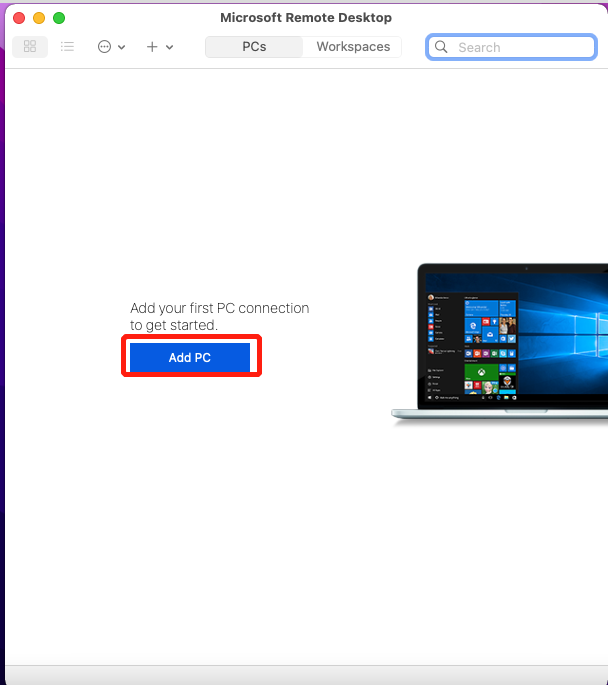Click the Add PC button
The width and height of the screenshot is (608, 685).
click(x=190, y=357)
